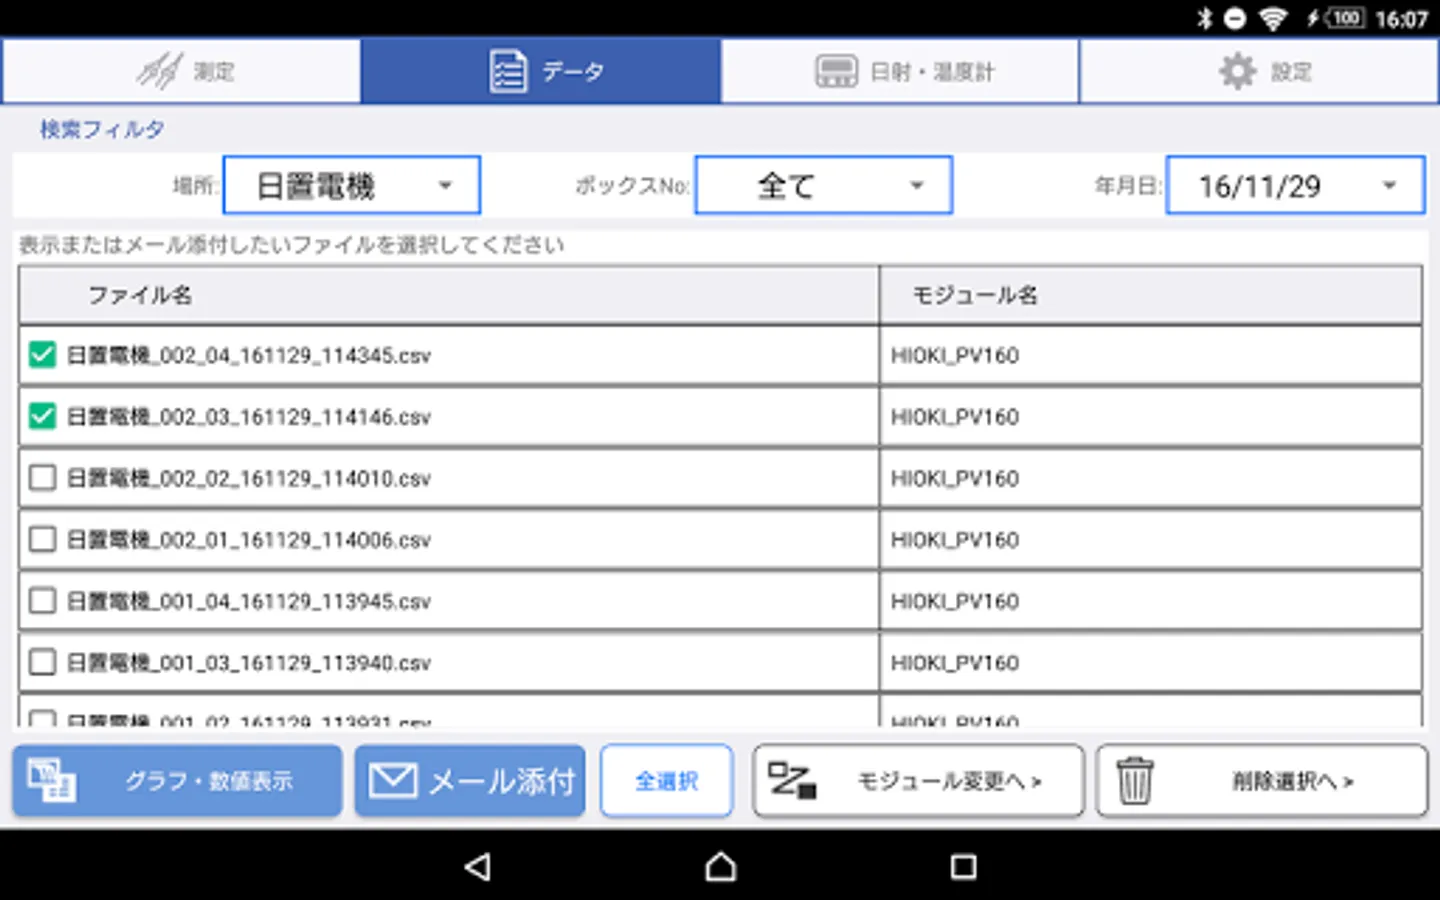Screen dimensions: 1440x900
Task: Click file name 日置電機_002_04_161129_114345.csv
Action: tap(249, 355)
